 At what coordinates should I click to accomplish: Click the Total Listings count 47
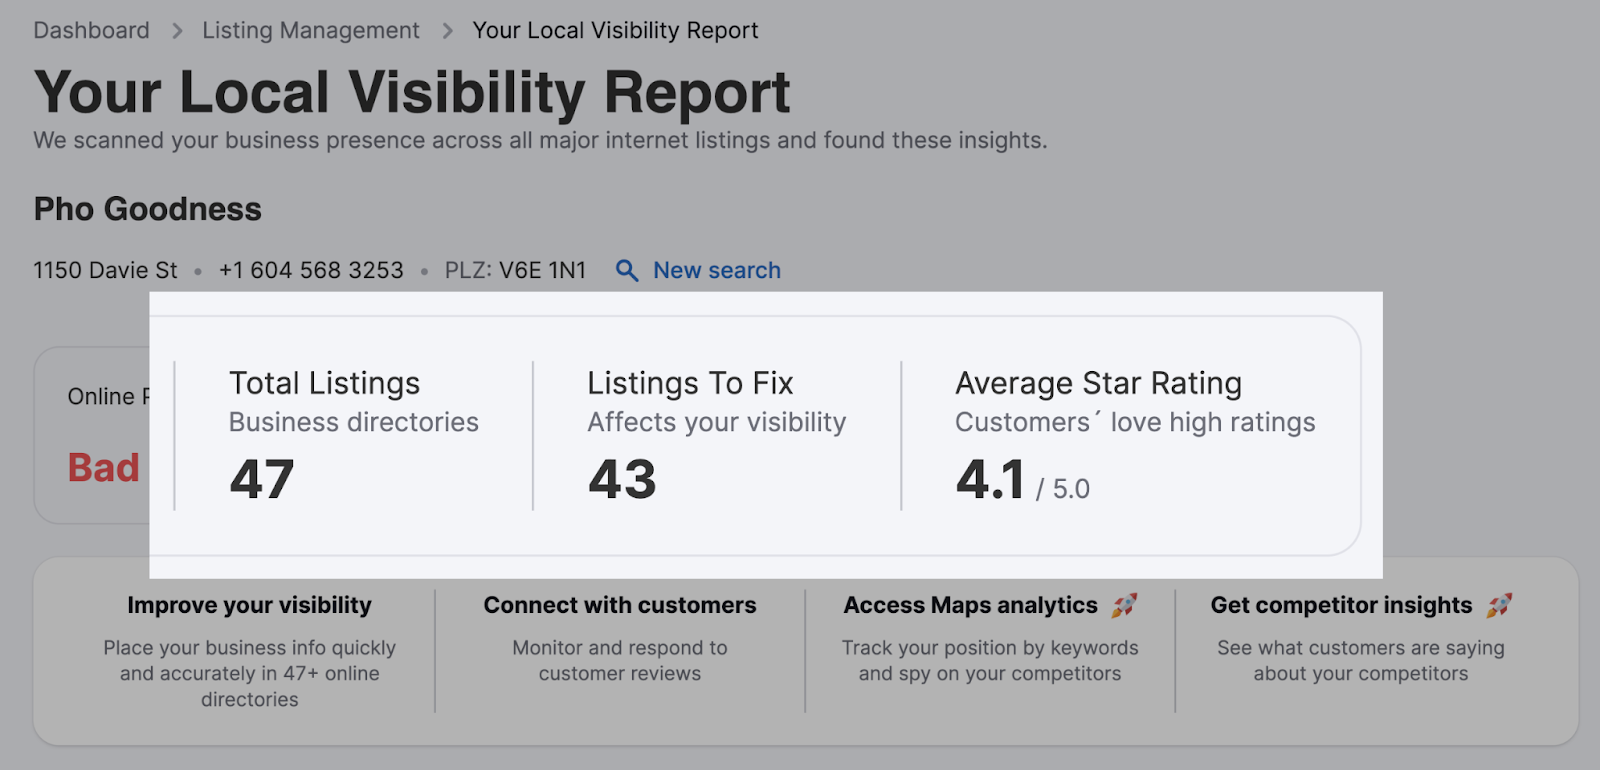point(262,480)
